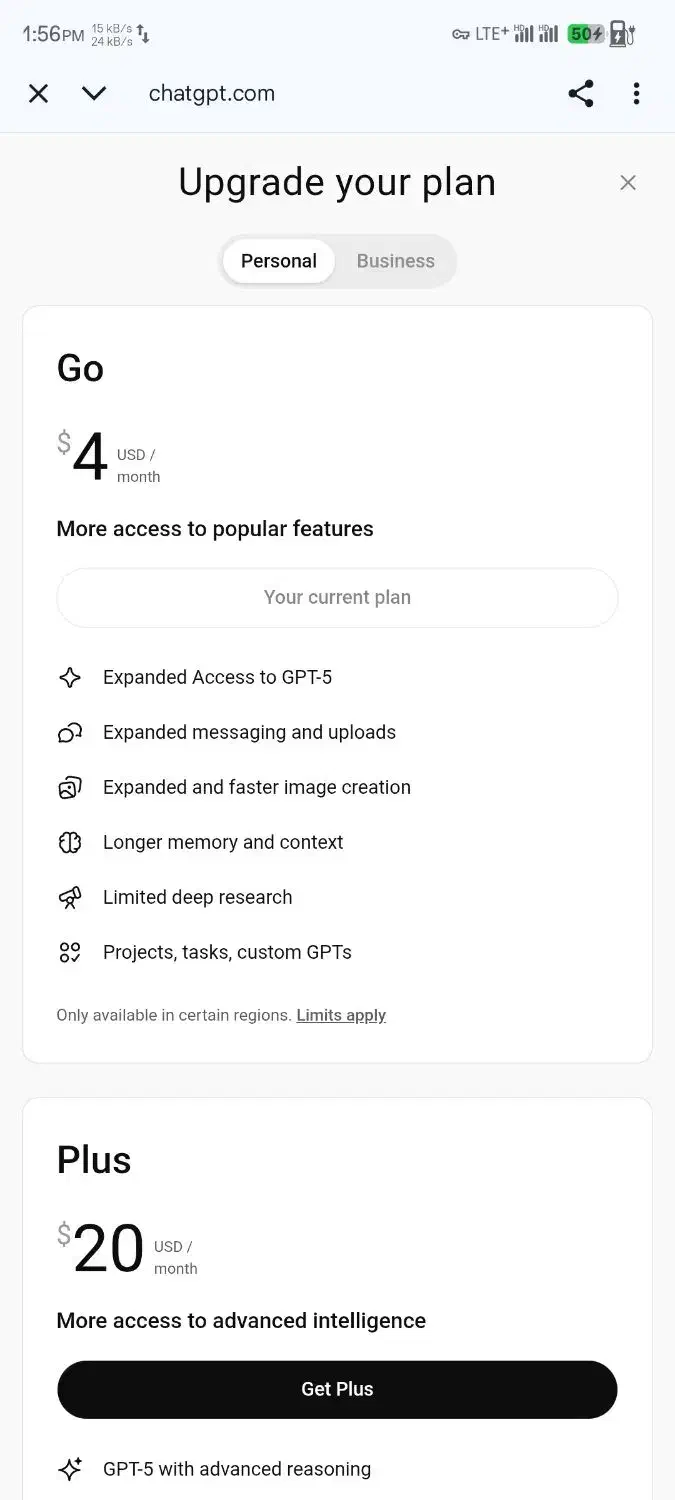Click the Get Plus button
The image size is (675, 1500).
pos(337,1389)
